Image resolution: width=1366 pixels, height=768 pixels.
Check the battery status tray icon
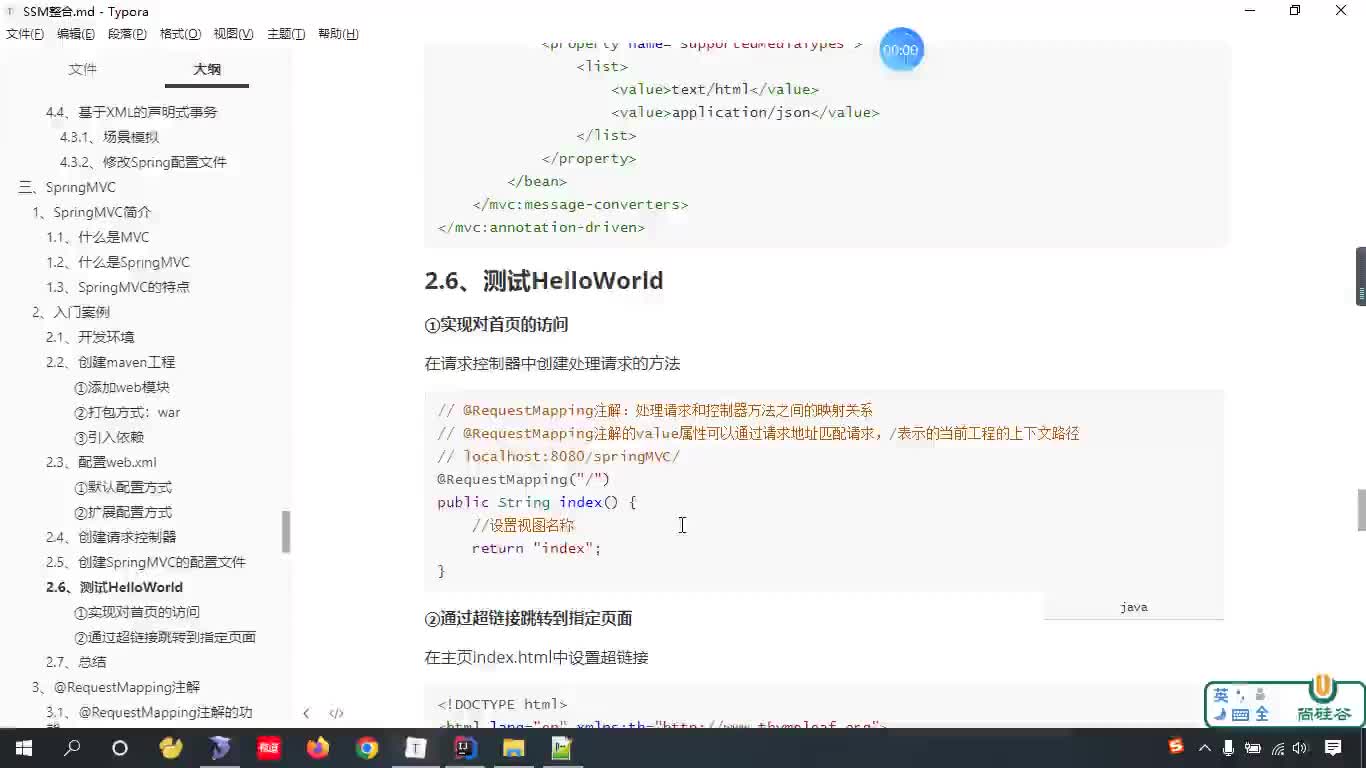(1252, 748)
